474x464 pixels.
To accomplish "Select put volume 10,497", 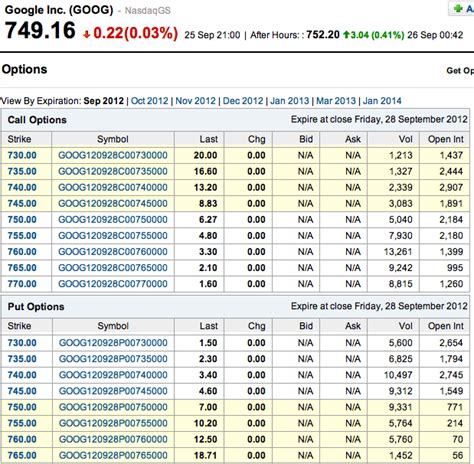I will pyautogui.click(x=398, y=375).
